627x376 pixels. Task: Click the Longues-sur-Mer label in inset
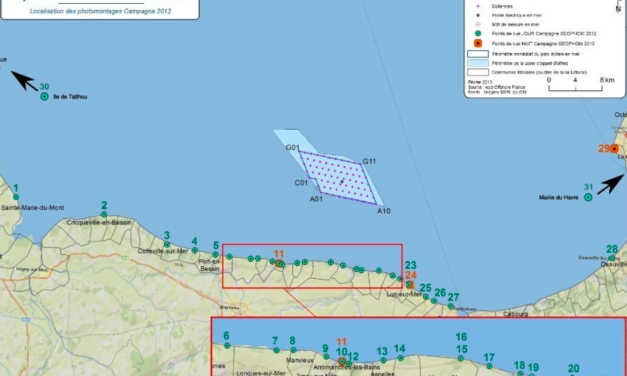[261, 373]
